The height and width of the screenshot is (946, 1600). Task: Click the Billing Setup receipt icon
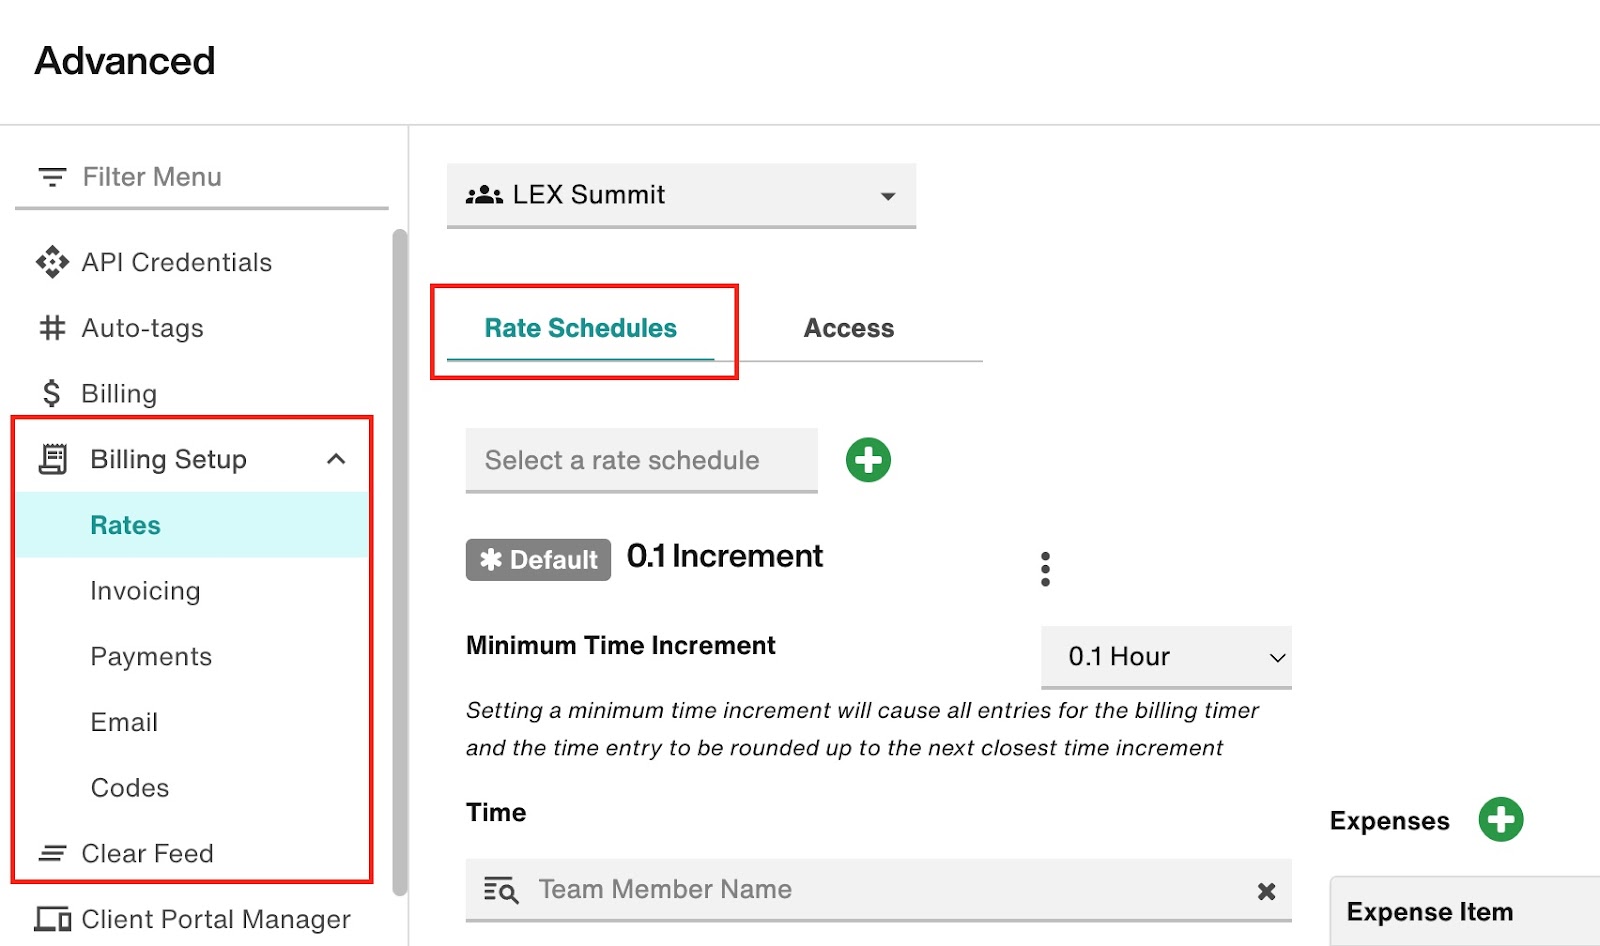(50, 459)
